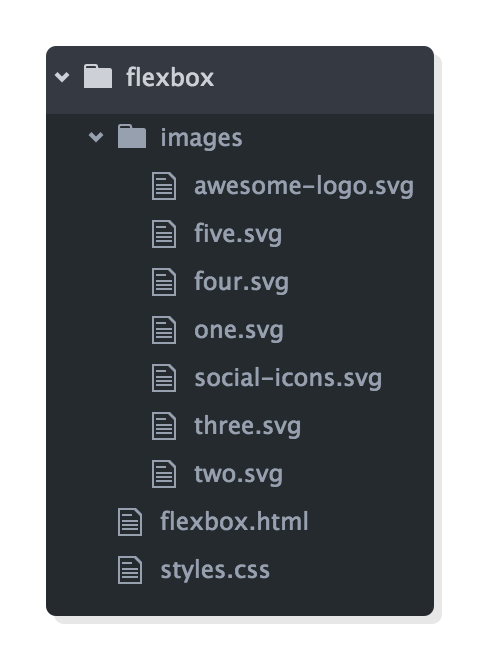Click file icon next to one.svg
480x662 pixels.
164,330
